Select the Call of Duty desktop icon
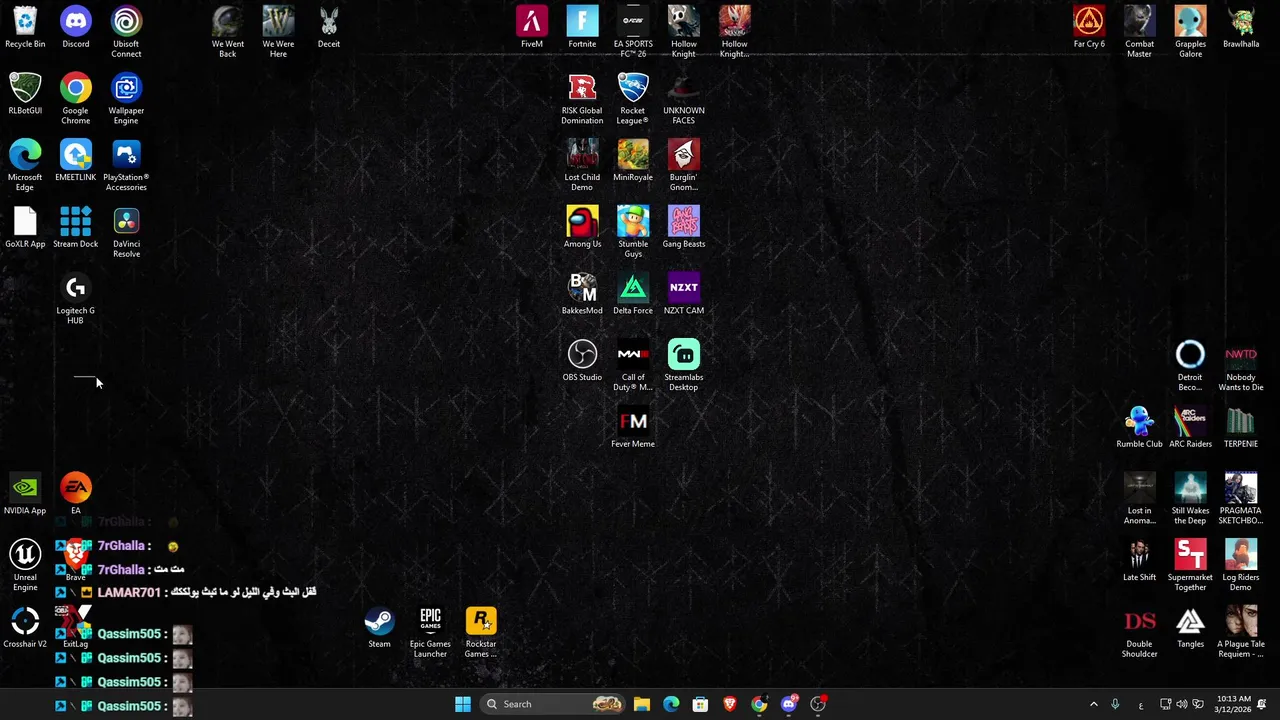Screen dimensions: 1280x720 pyautogui.click(x=633, y=365)
